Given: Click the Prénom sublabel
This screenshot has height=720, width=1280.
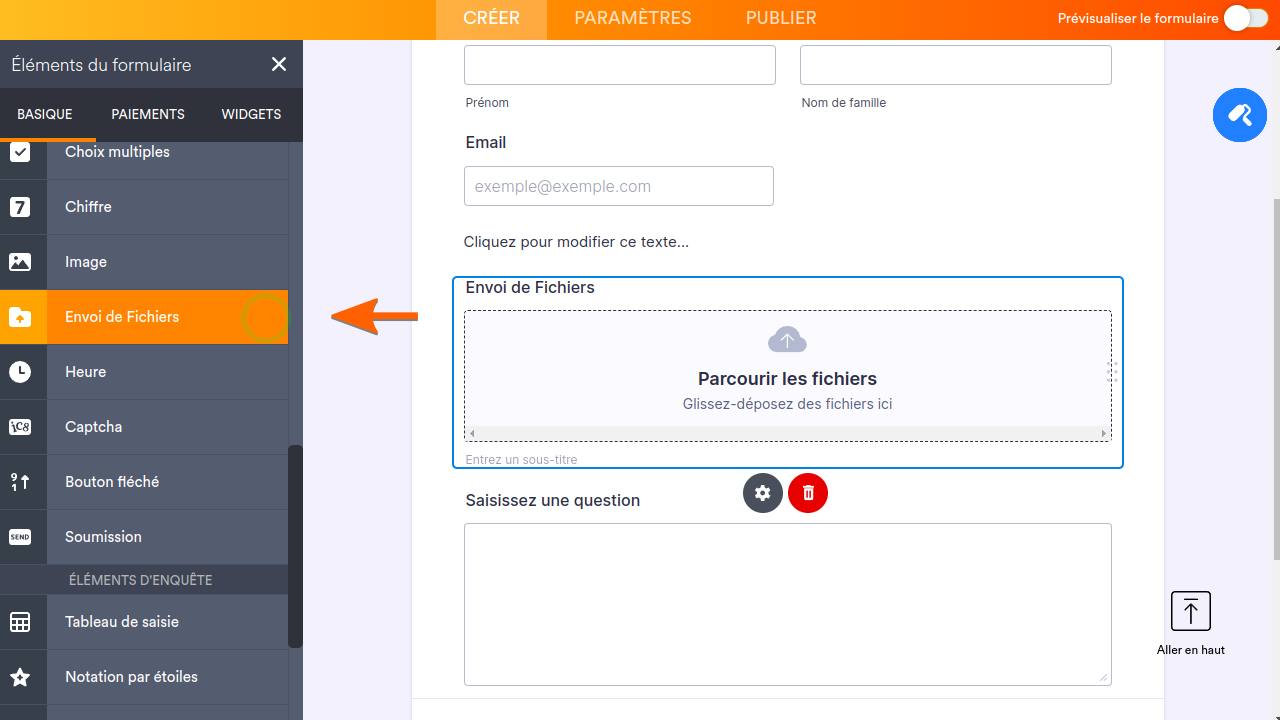Looking at the screenshot, I should (487, 103).
